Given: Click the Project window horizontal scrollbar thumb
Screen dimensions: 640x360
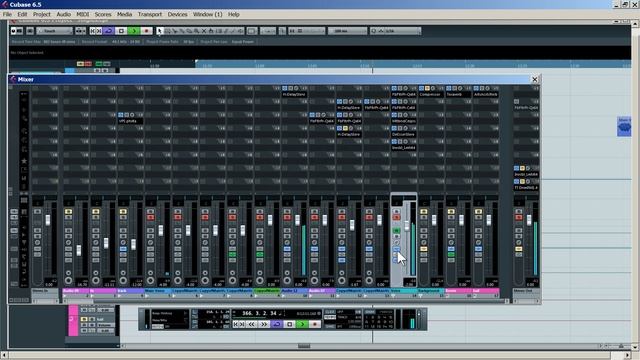Looking at the screenshot, I should click(304, 346).
